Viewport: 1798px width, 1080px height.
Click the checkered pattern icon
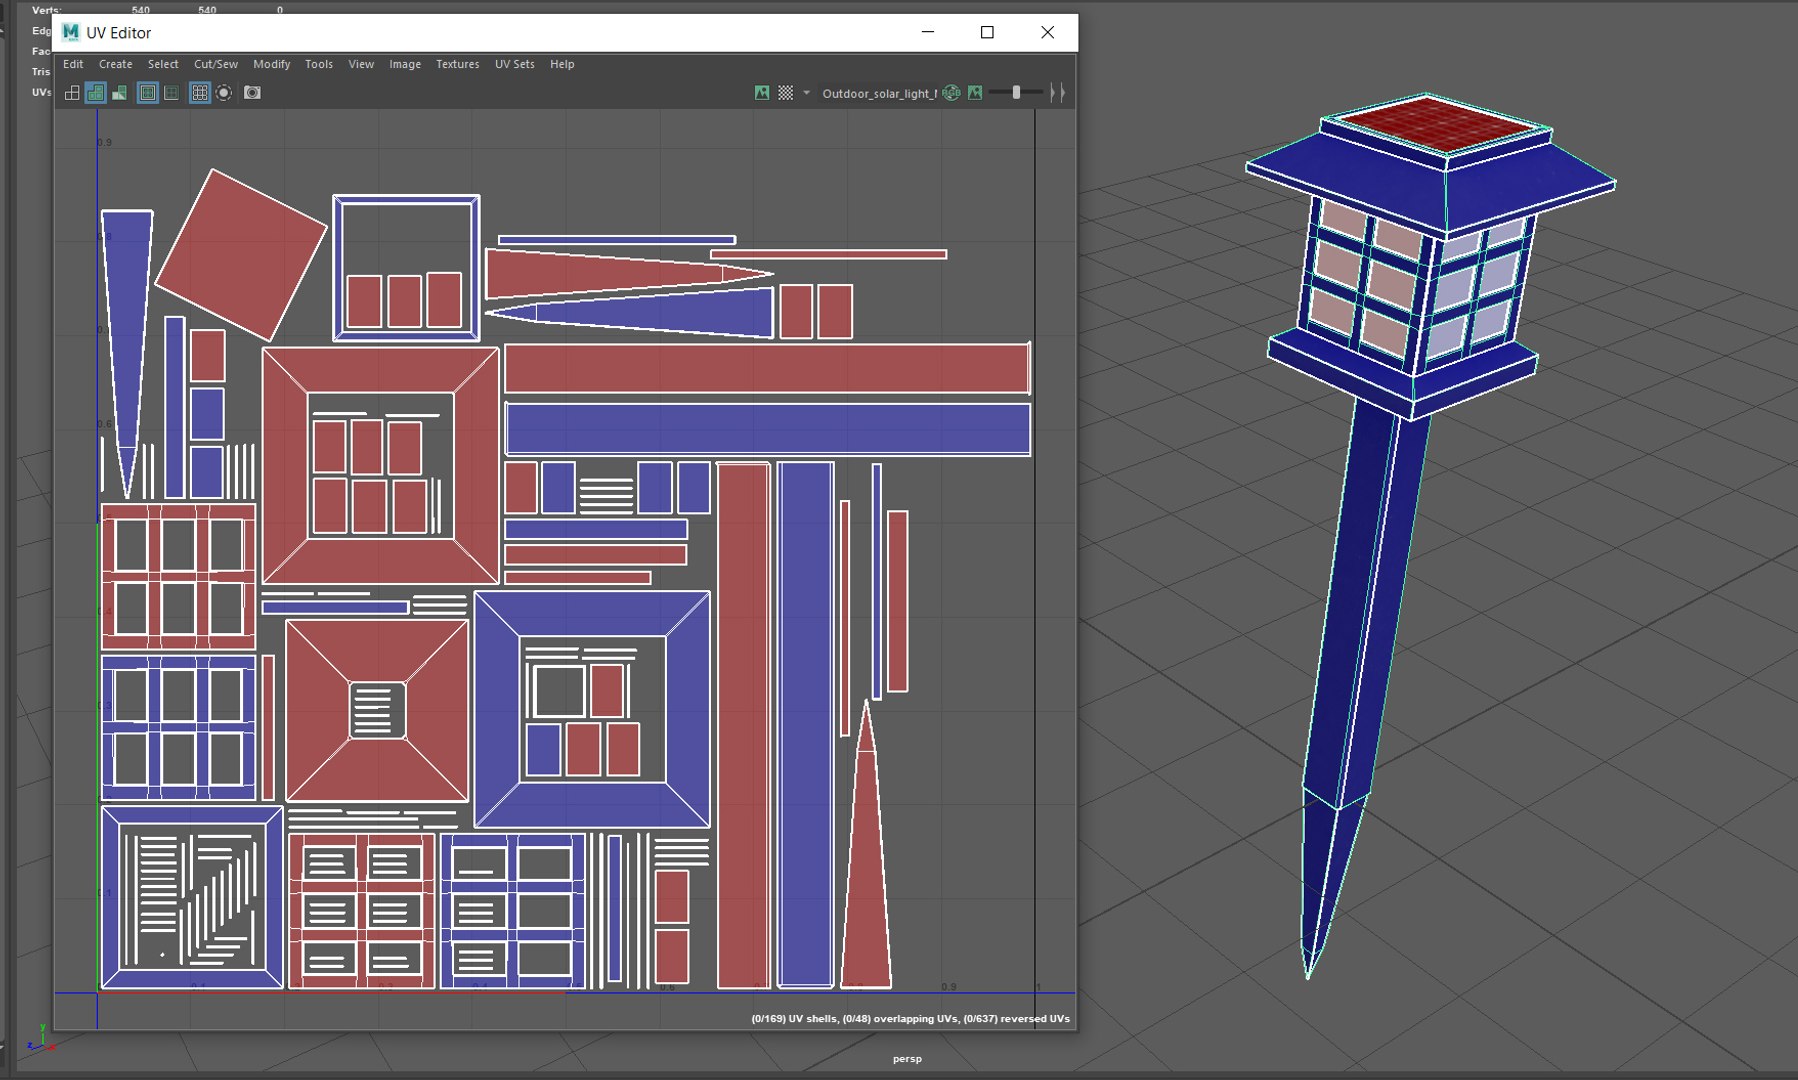(x=786, y=93)
